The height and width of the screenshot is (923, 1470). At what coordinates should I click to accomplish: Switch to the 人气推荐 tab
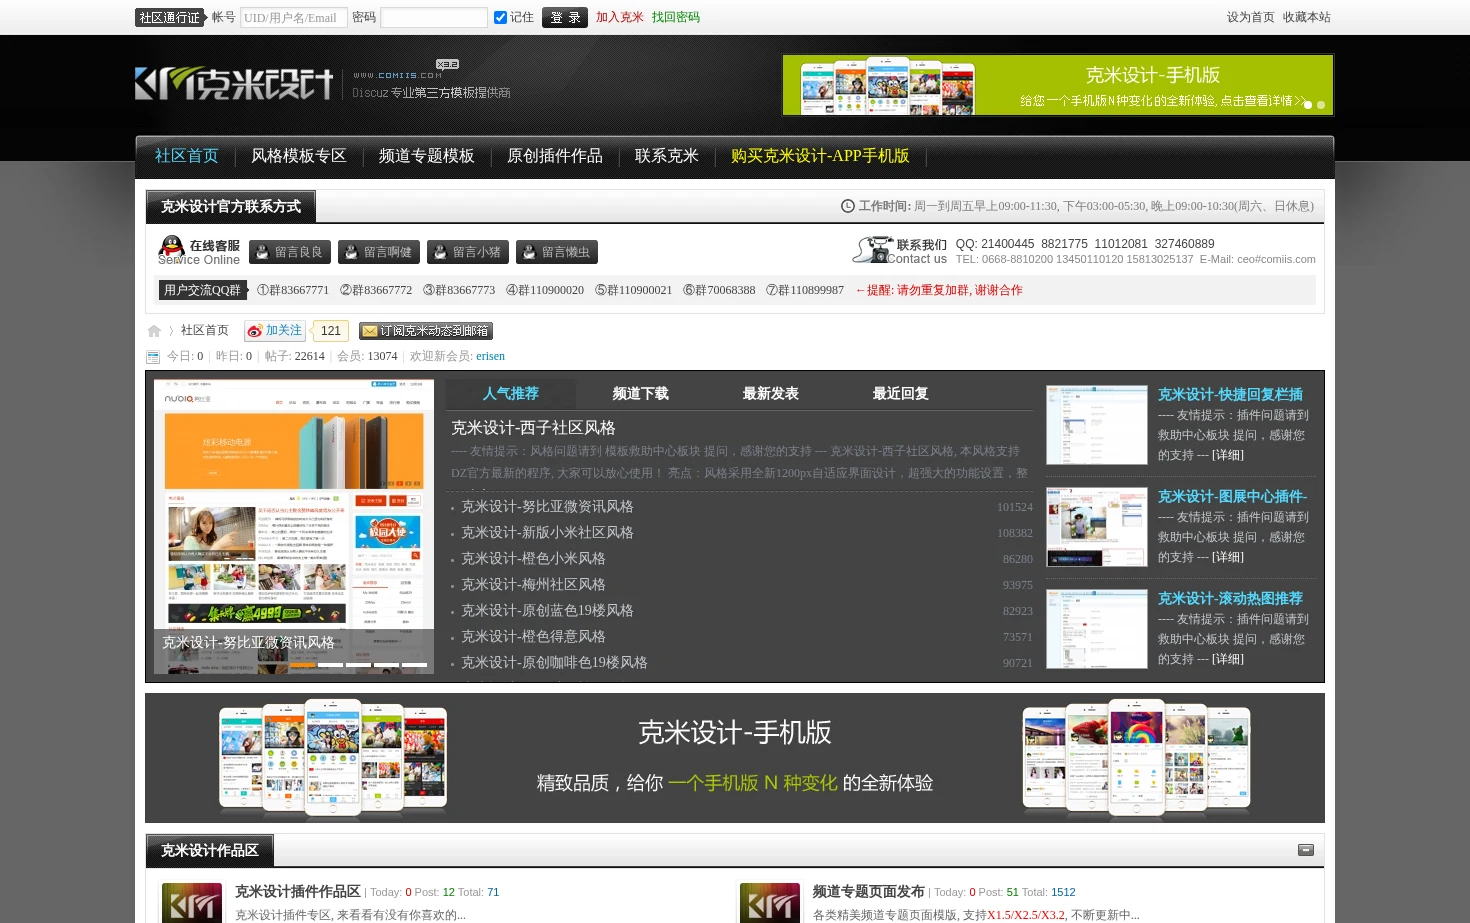click(x=511, y=394)
